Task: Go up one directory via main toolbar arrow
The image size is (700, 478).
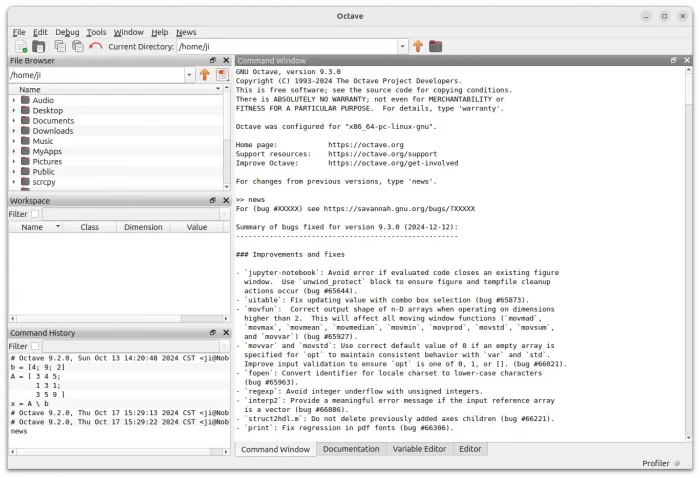Action: pos(418,46)
